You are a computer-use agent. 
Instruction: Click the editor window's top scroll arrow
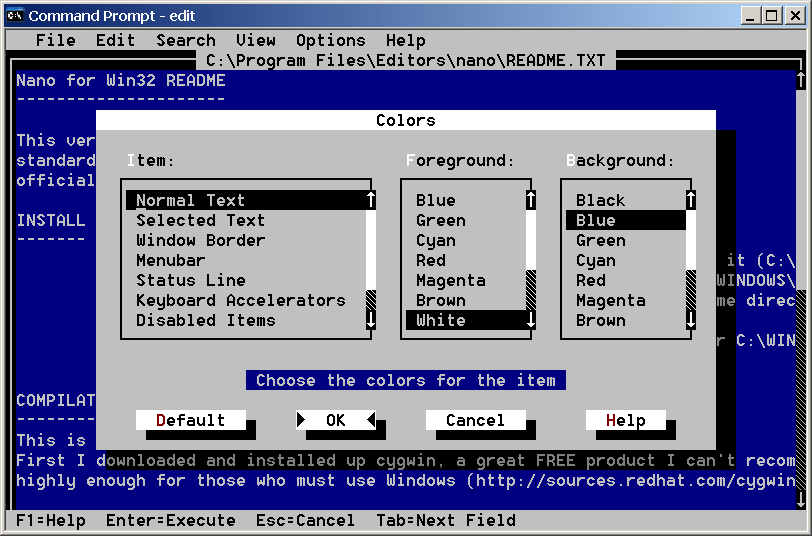(800, 81)
